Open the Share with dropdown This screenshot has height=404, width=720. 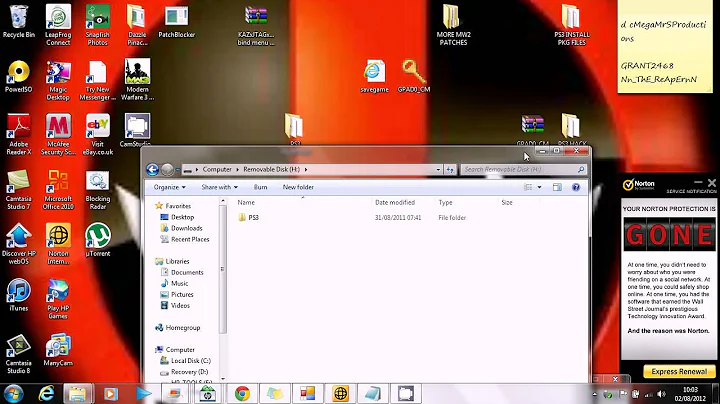pos(219,187)
